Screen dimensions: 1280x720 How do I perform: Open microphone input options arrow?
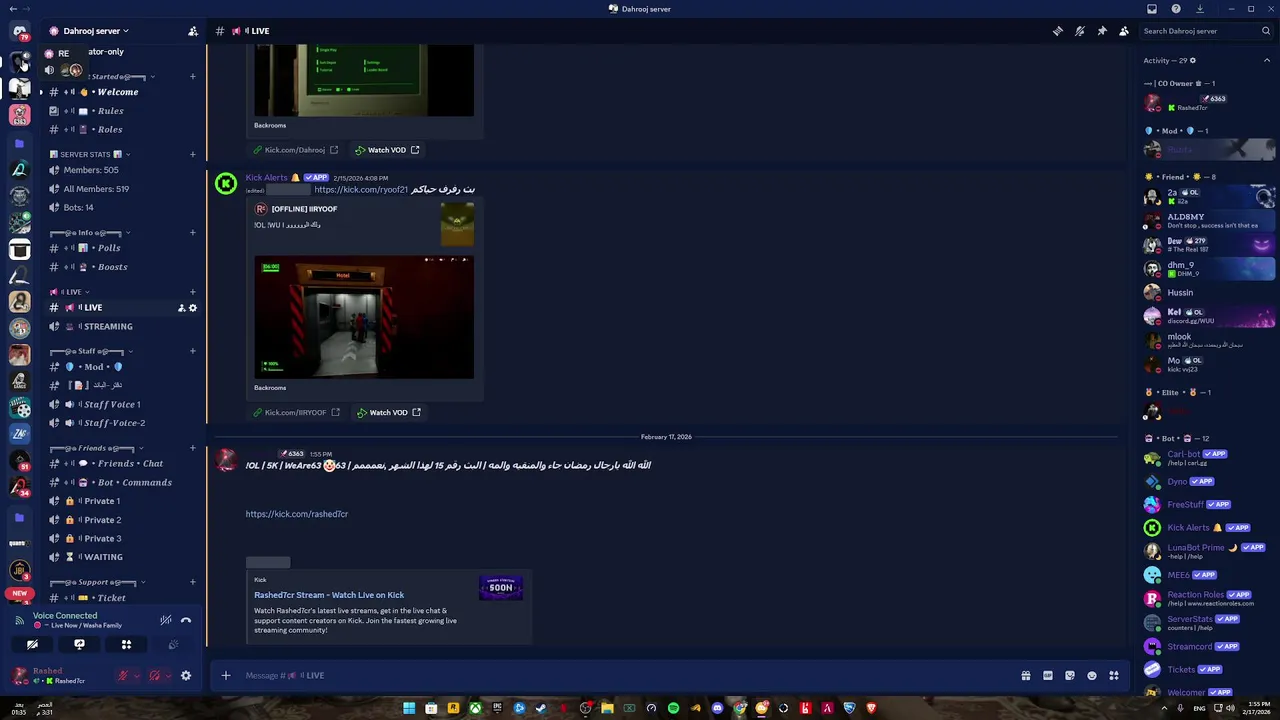pos(136,676)
